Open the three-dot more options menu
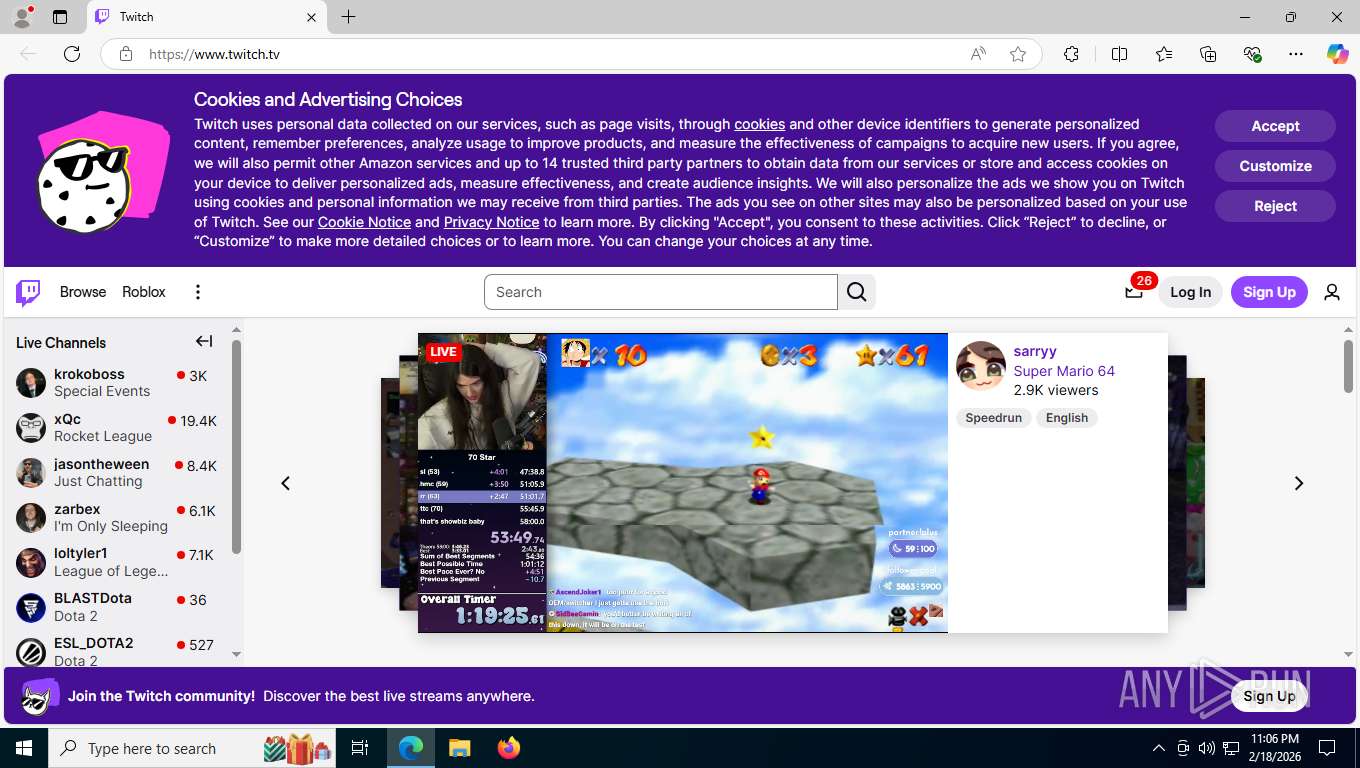Viewport: 1360px width, 768px height. click(x=198, y=292)
